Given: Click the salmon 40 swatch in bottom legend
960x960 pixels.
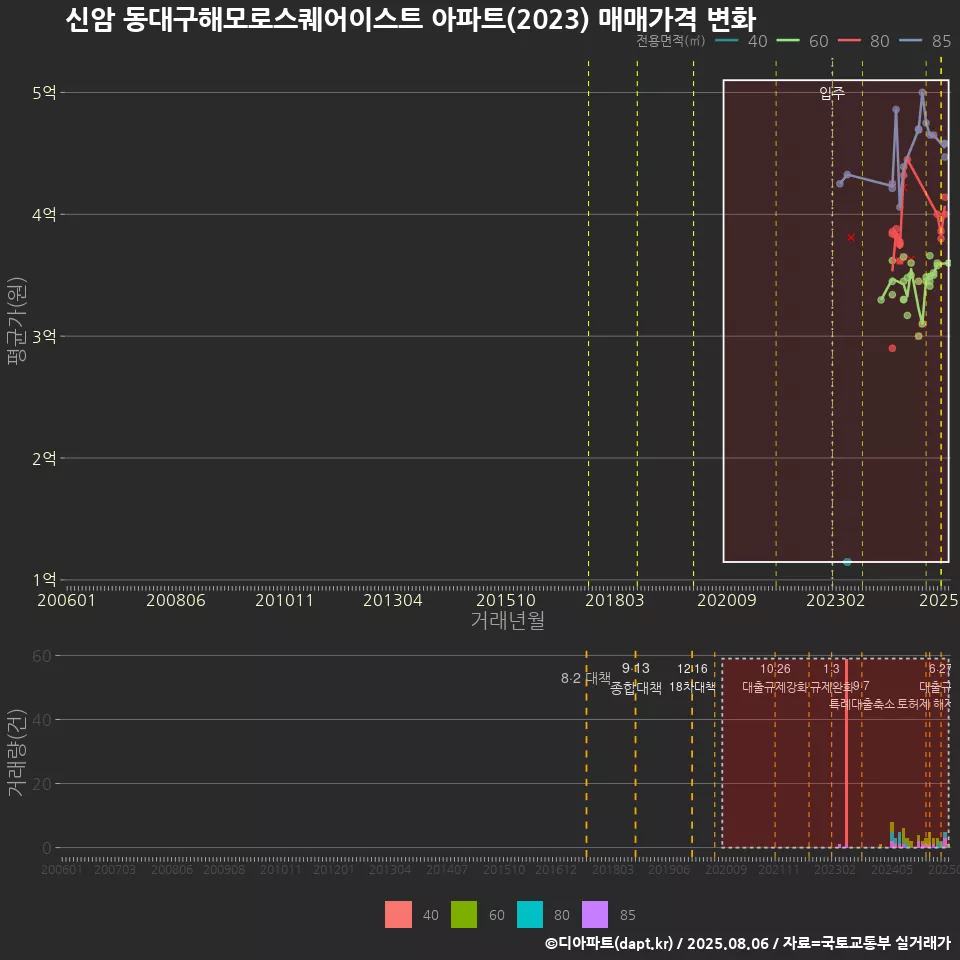Looking at the screenshot, I should (x=398, y=915).
